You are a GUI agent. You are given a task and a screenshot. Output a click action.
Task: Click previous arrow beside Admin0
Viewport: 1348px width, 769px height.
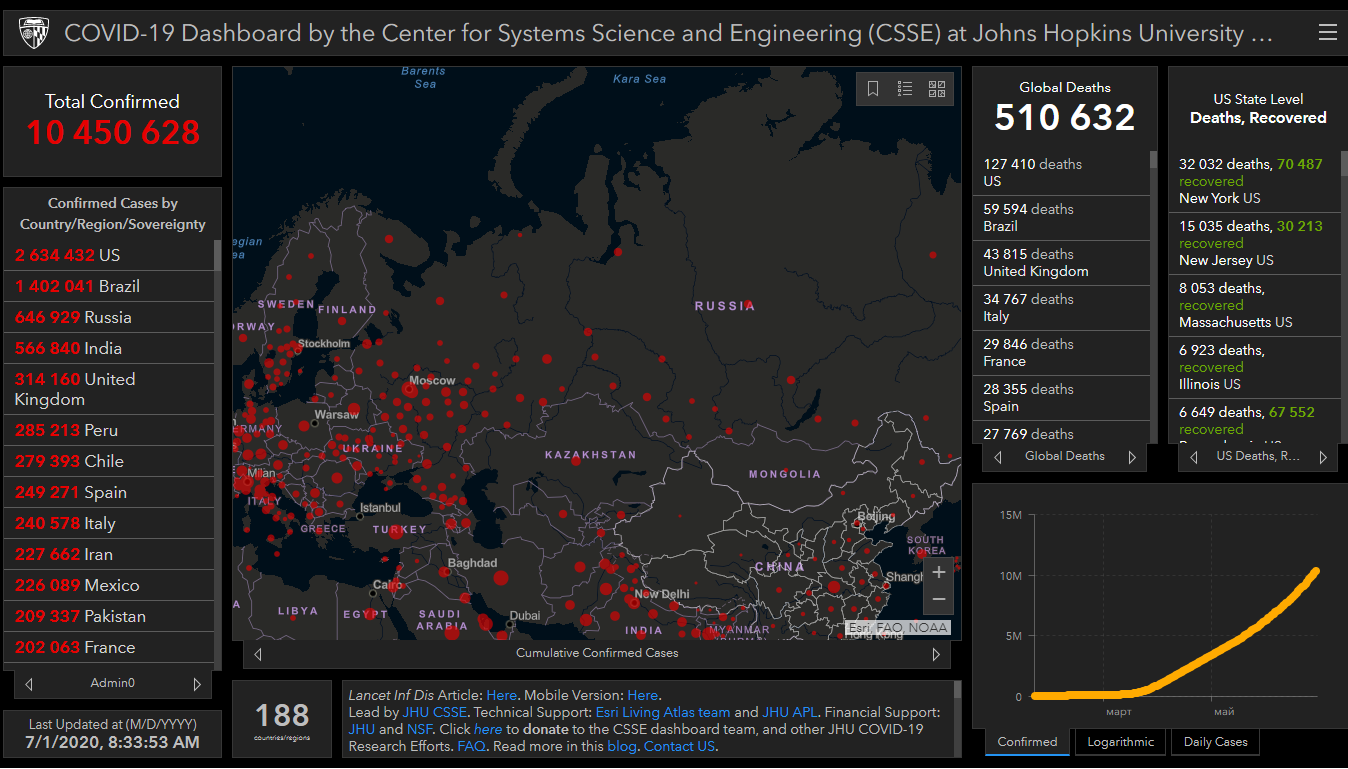[29, 684]
